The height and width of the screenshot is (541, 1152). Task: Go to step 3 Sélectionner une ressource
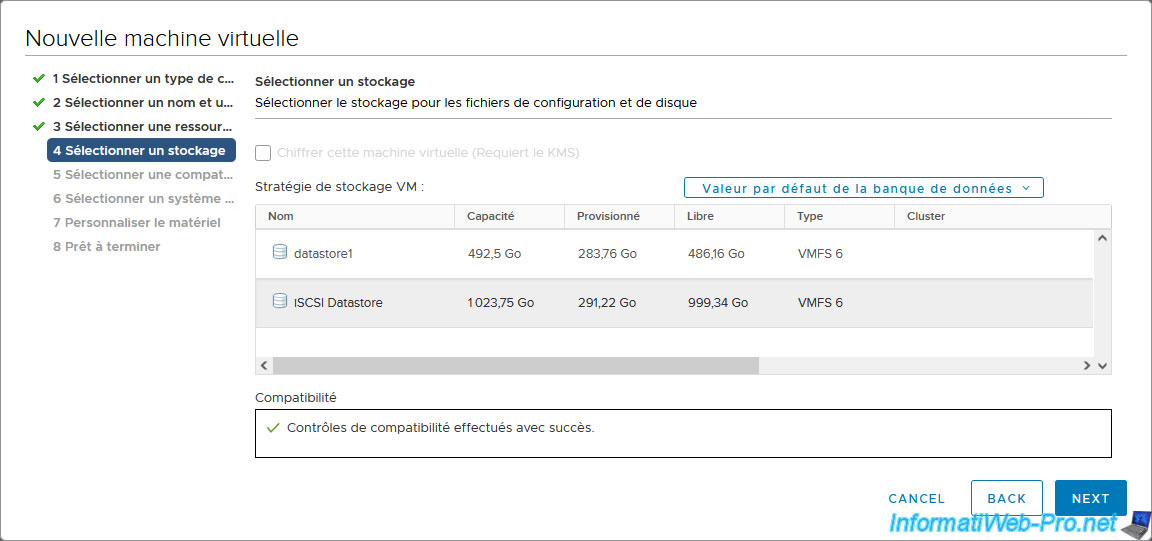(143, 126)
